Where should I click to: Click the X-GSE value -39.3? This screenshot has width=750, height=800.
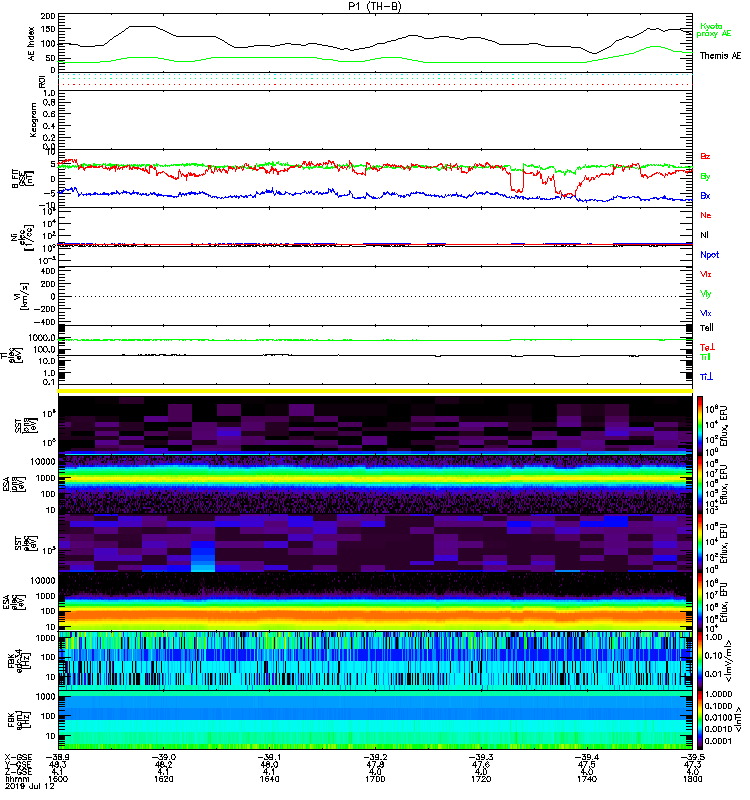point(481,757)
